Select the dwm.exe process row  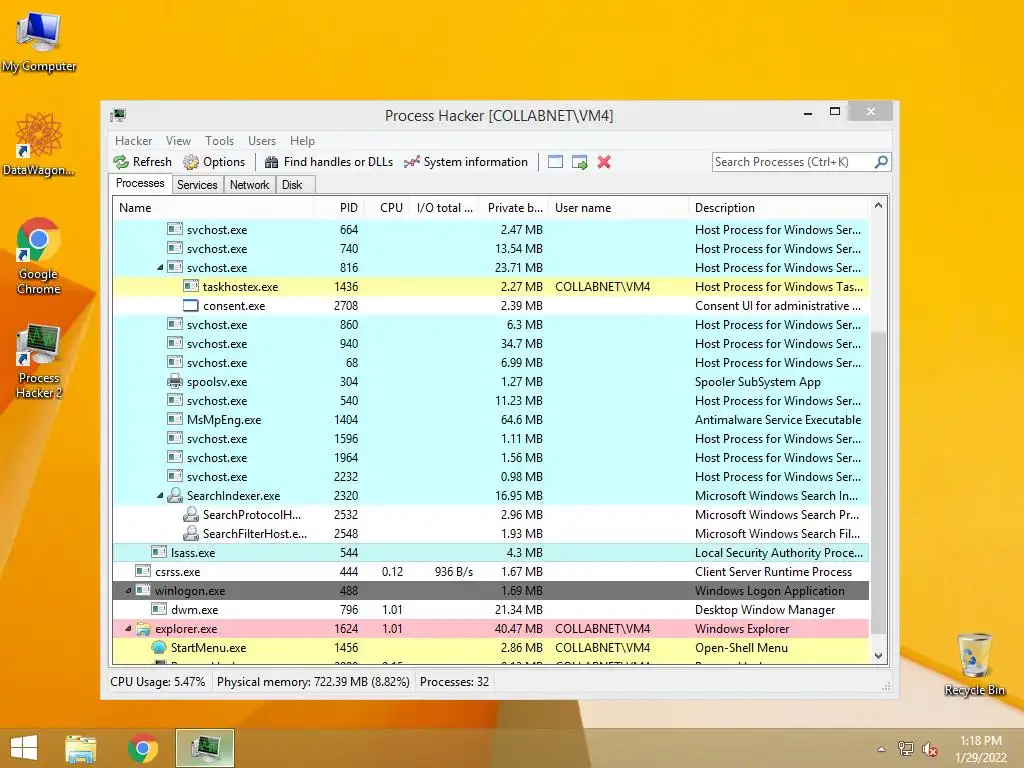pyautogui.click(x=491, y=610)
